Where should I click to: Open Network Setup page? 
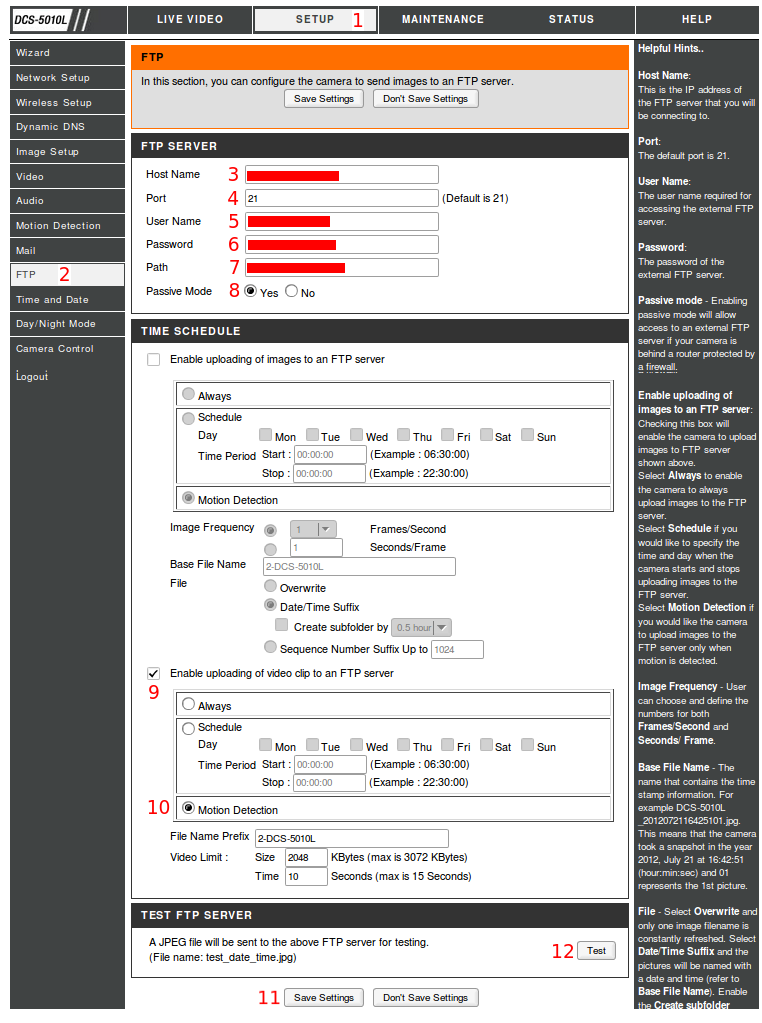point(67,78)
